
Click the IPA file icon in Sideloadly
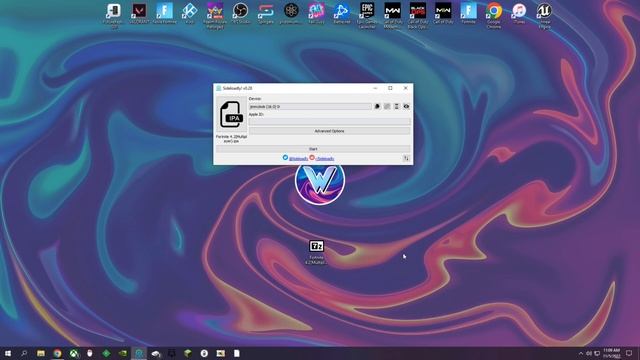pyautogui.click(x=232, y=115)
